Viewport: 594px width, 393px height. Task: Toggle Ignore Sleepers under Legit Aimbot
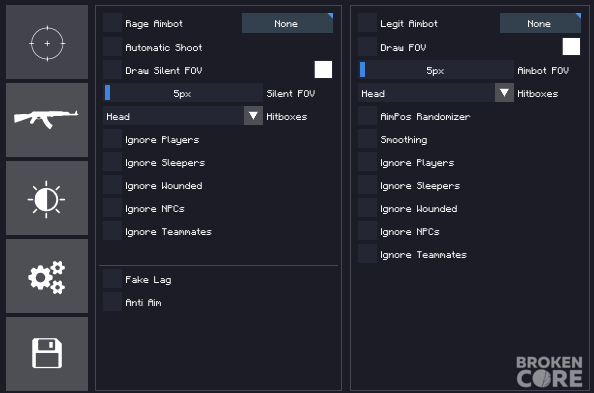coord(367,186)
